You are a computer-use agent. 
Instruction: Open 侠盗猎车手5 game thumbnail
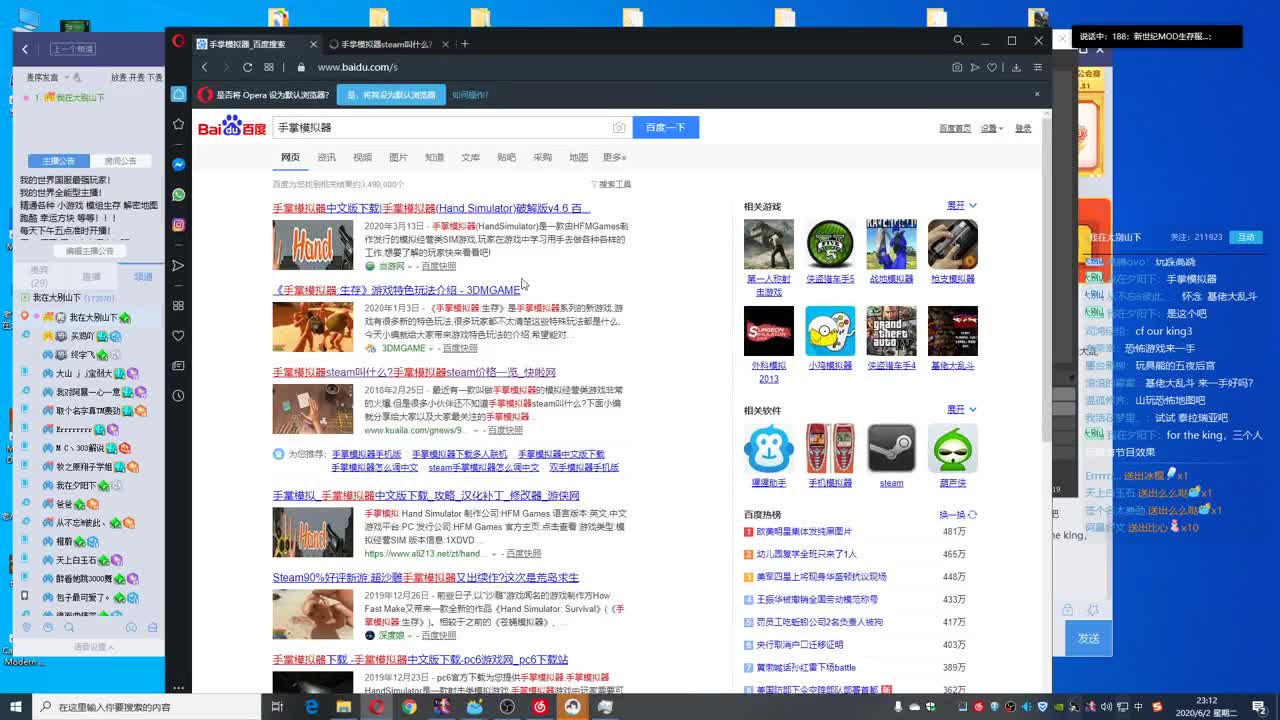click(830, 244)
